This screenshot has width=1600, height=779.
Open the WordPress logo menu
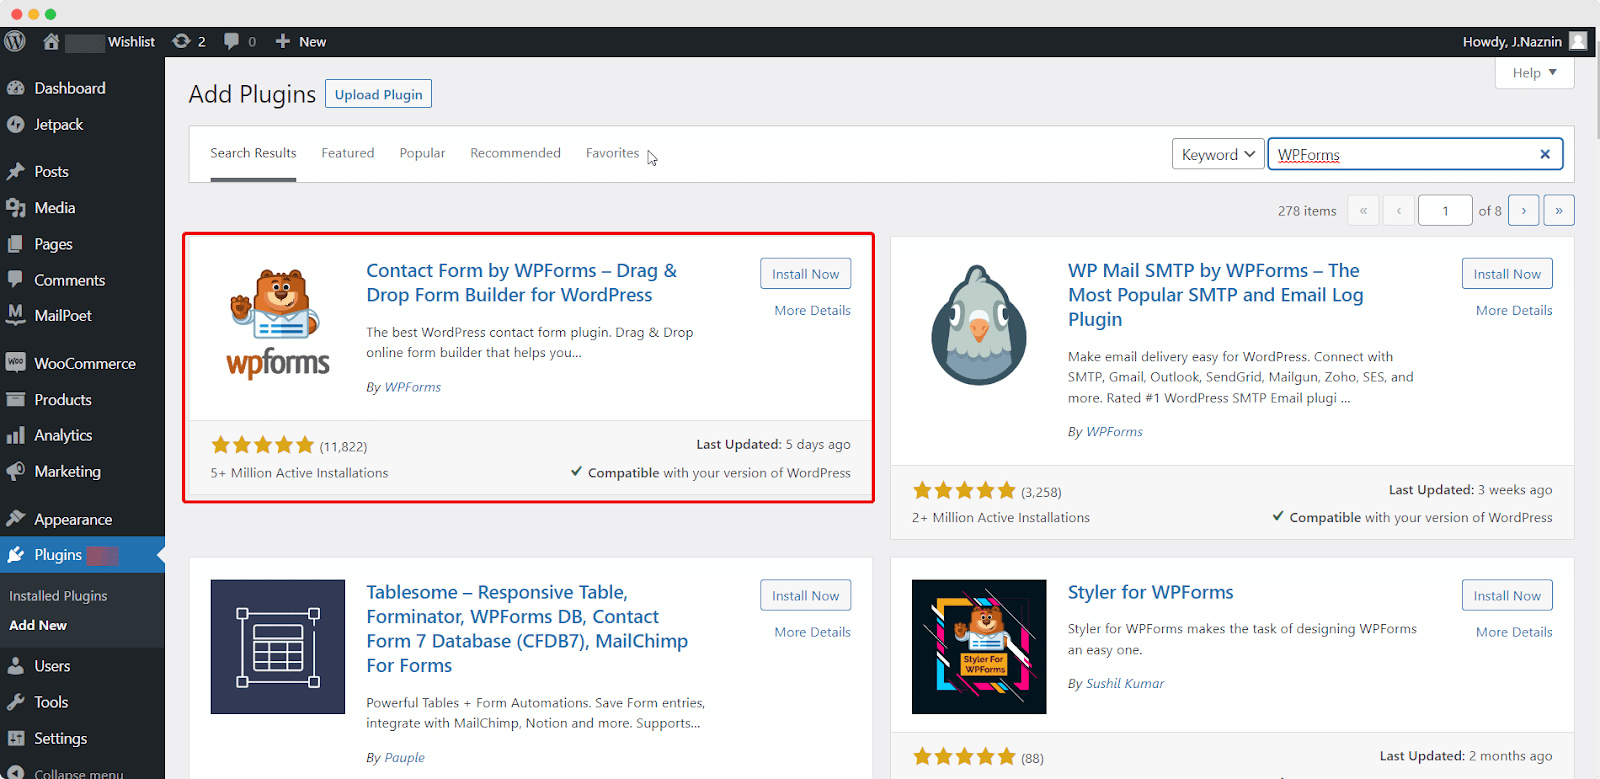pyautogui.click(x=15, y=41)
